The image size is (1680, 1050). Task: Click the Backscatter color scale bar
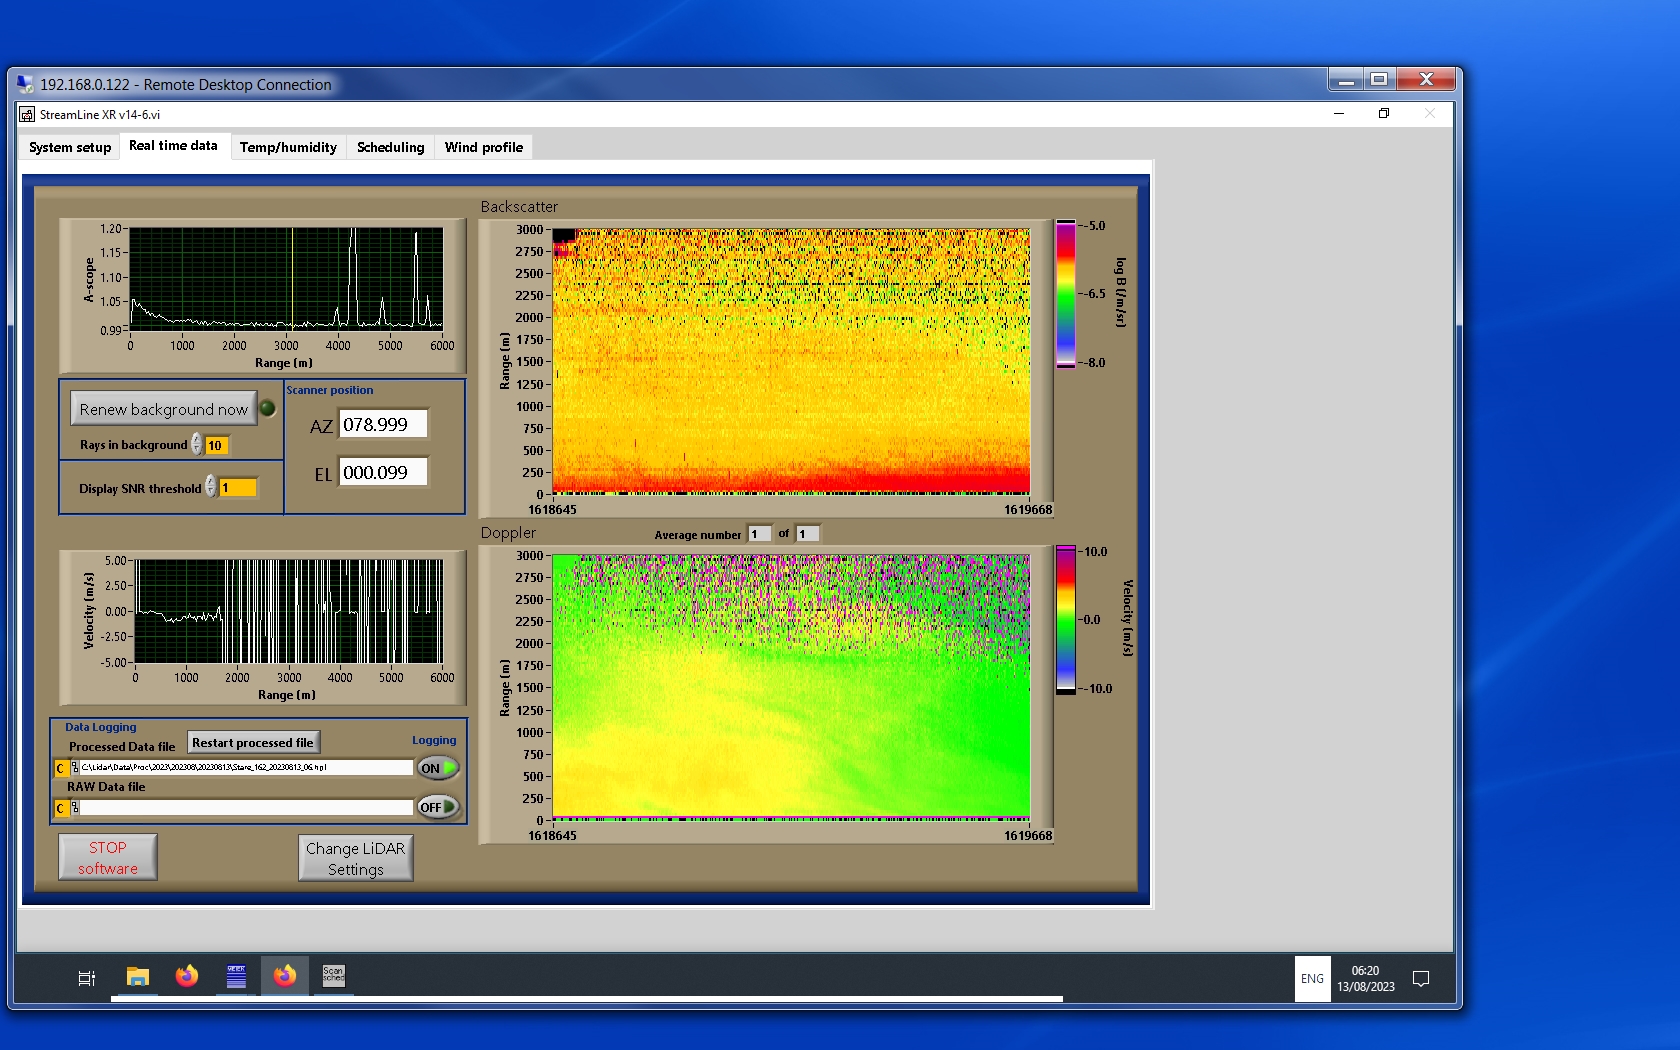1066,294
